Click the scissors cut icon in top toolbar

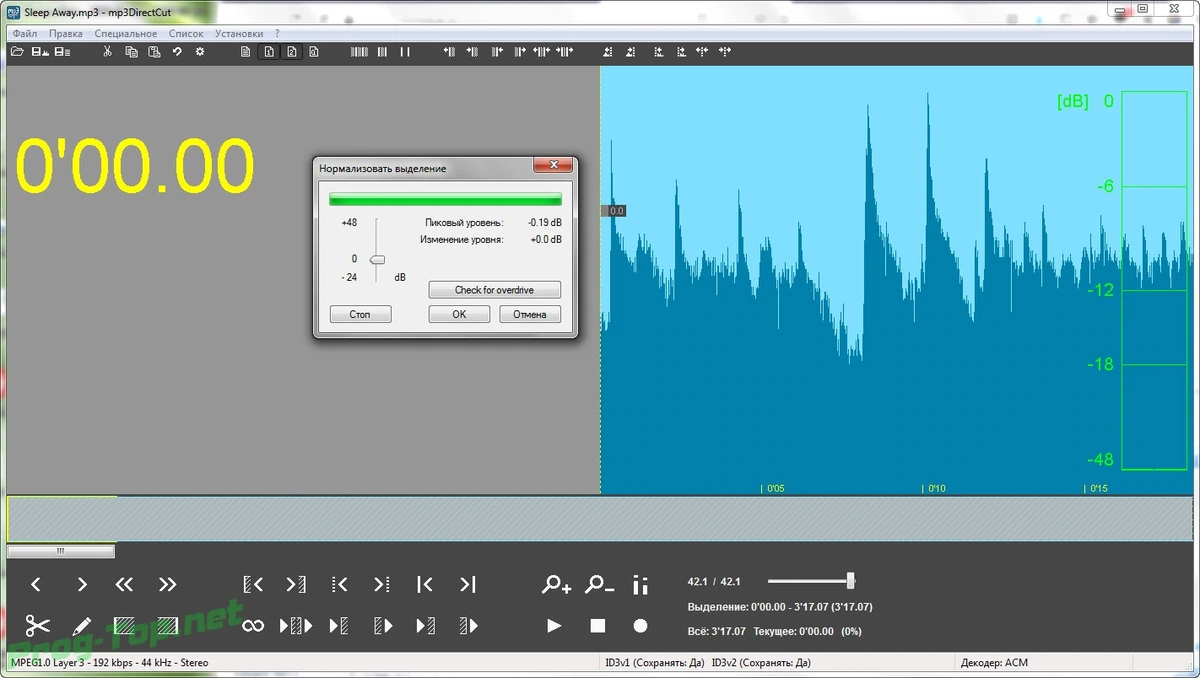point(107,52)
